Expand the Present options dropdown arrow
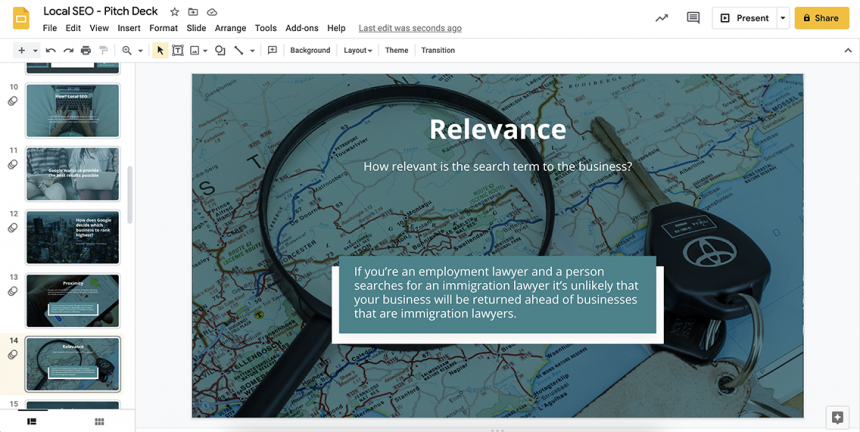860x432 pixels. click(783, 18)
